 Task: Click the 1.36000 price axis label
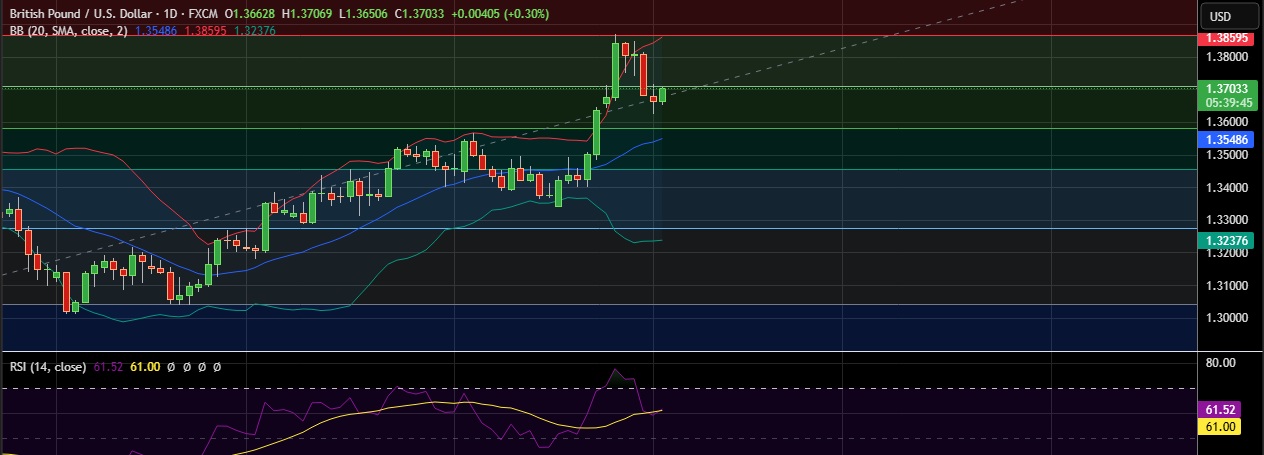pos(1226,122)
